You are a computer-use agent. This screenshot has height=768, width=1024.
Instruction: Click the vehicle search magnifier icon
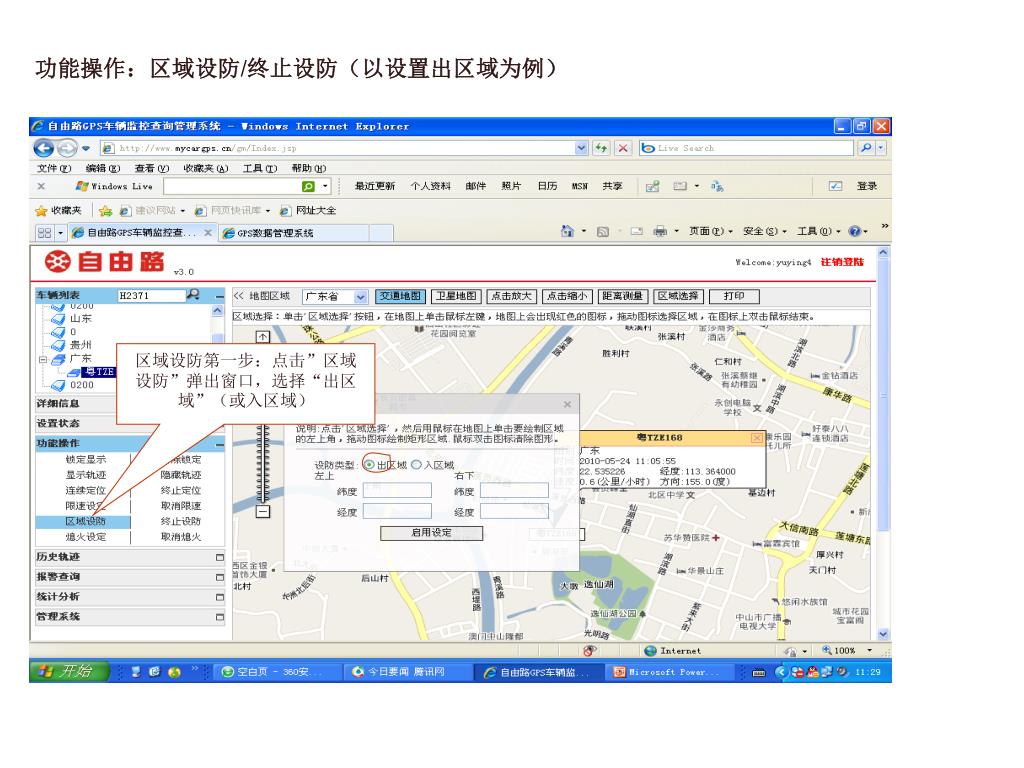pyautogui.click(x=193, y=295)
